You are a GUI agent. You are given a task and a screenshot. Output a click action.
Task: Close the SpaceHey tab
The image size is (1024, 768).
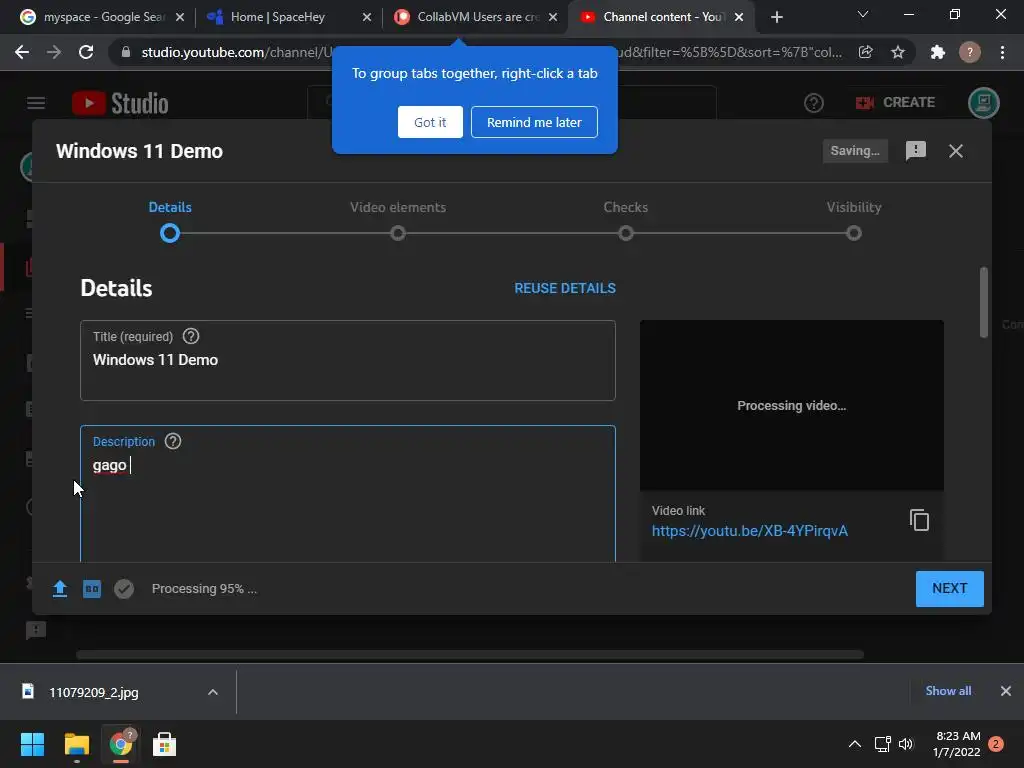tap(367, 17)
